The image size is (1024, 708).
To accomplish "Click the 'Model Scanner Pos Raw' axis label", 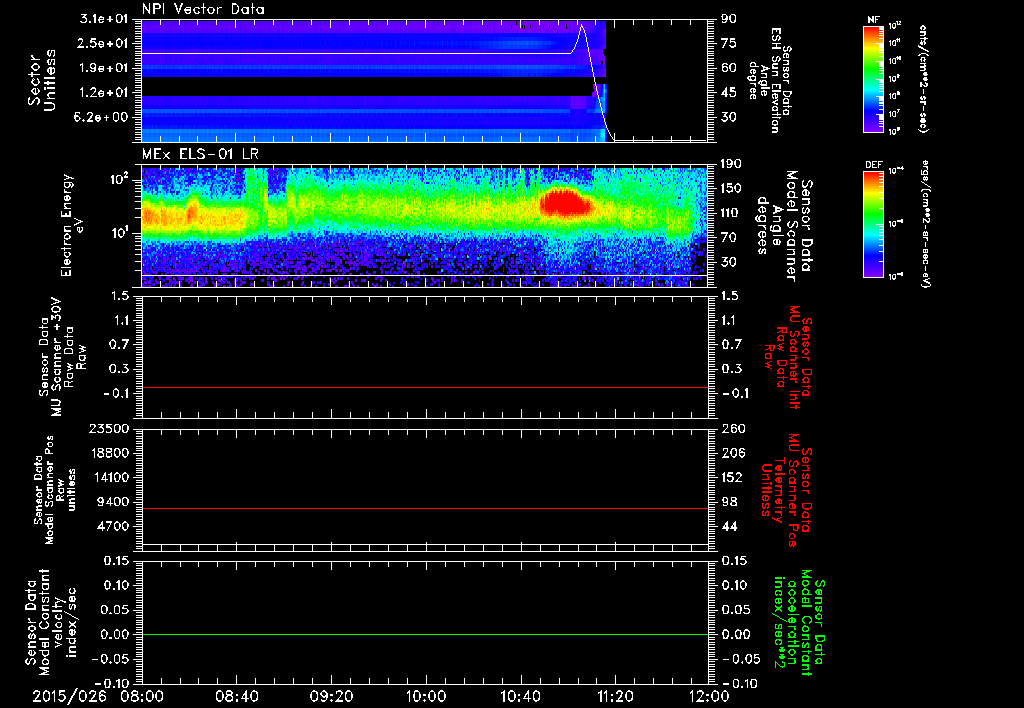I will (54, 490).
